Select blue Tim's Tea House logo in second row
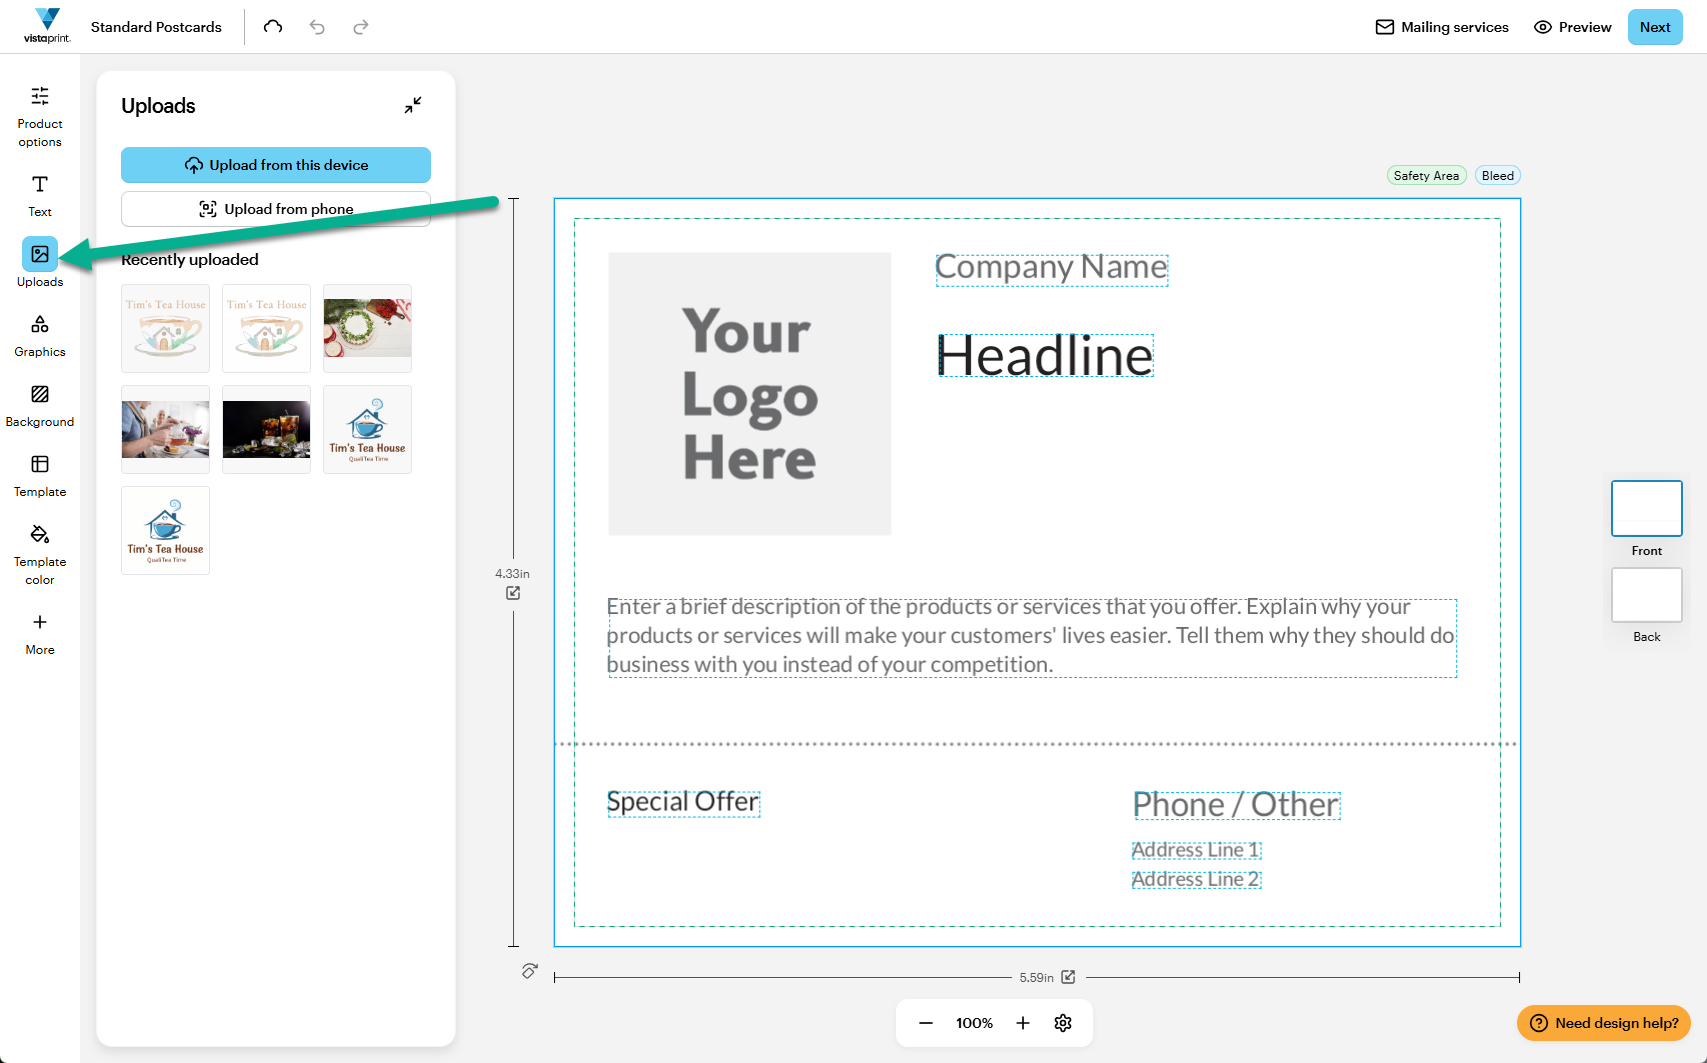The image size is (1707, 1063). coord(368,430)
